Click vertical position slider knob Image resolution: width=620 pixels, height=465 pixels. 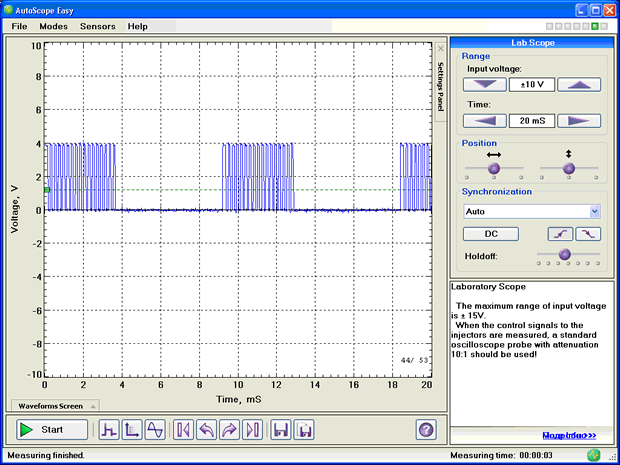pos(569,168)
